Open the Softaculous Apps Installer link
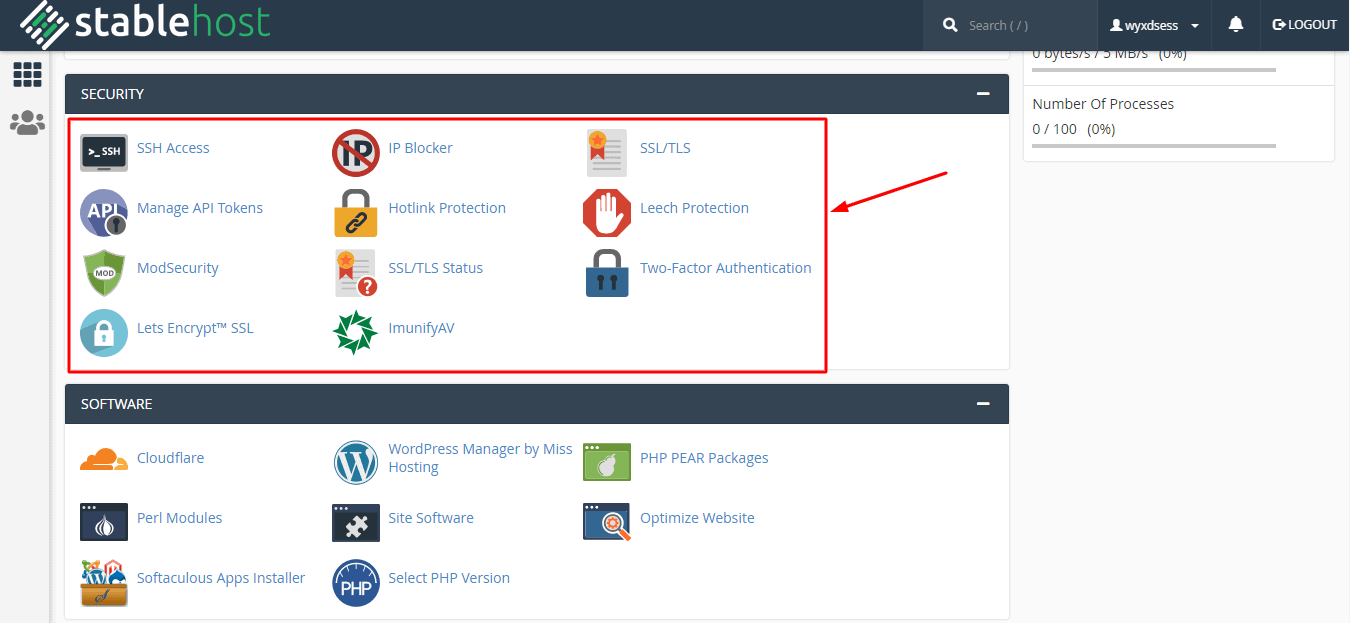Image resolution: width=1350 pixels, height=623 pixels. coord(220,578)
